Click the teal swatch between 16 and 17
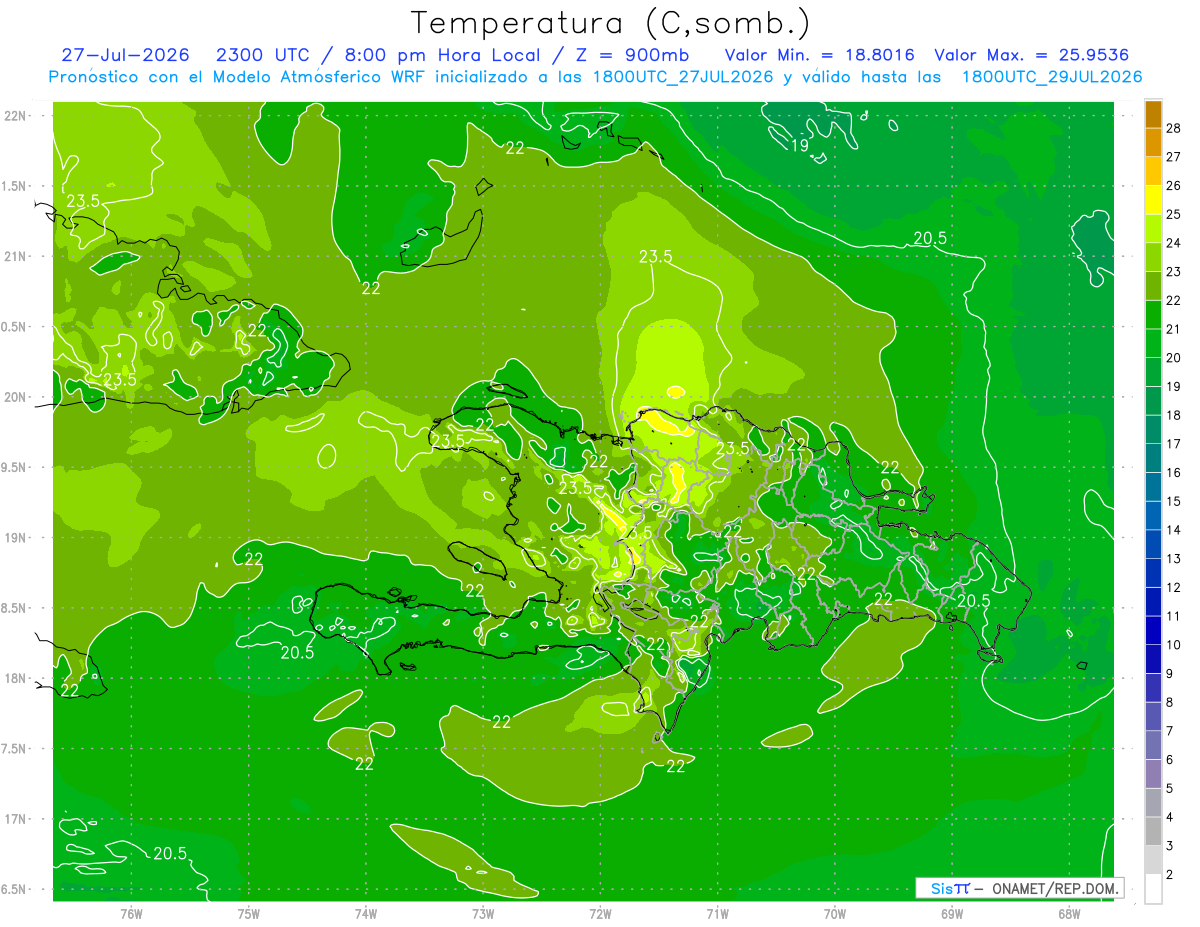 click(1153, 458)
